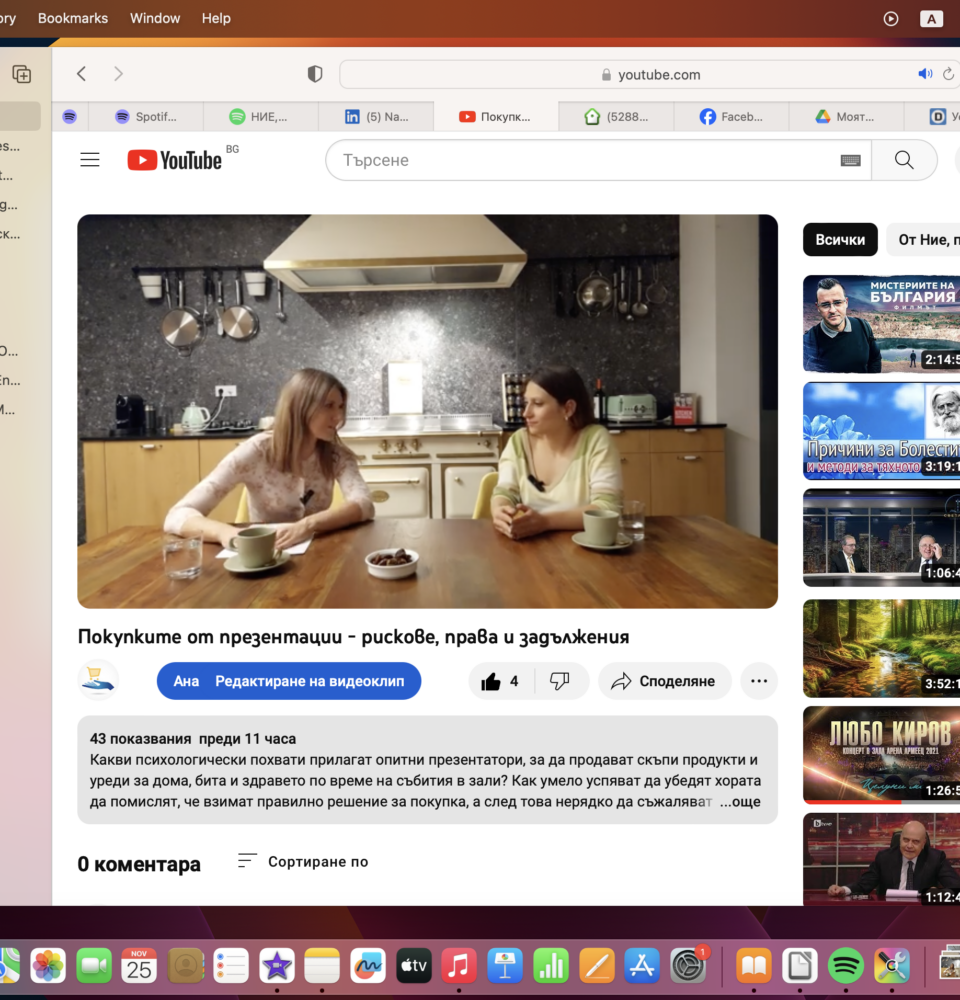Open the App Store from the Dock
This screenshot has height=1000, width=960.
pyautogui.click(x=642, y=966)
